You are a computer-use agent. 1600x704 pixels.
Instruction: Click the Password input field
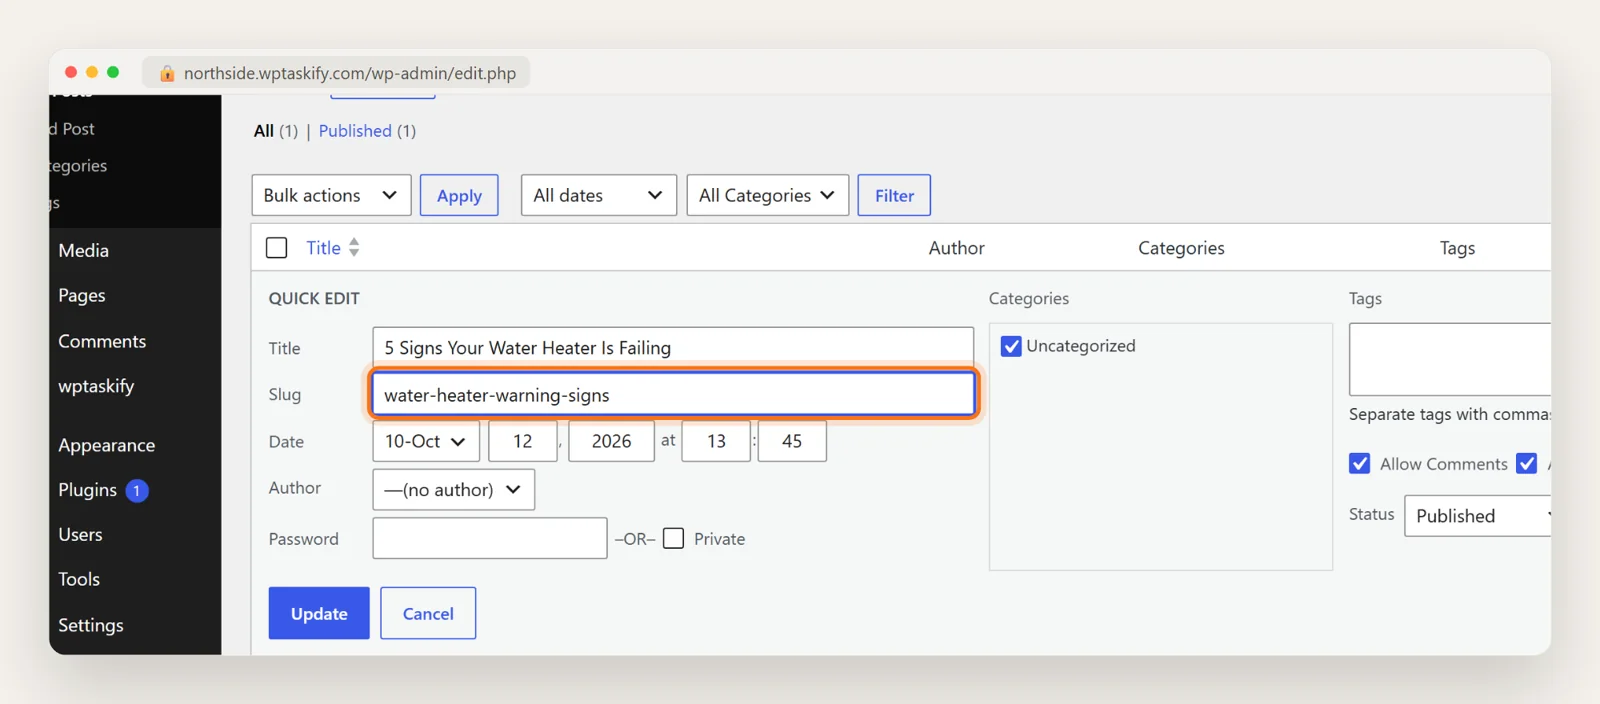tap(490, 538)
